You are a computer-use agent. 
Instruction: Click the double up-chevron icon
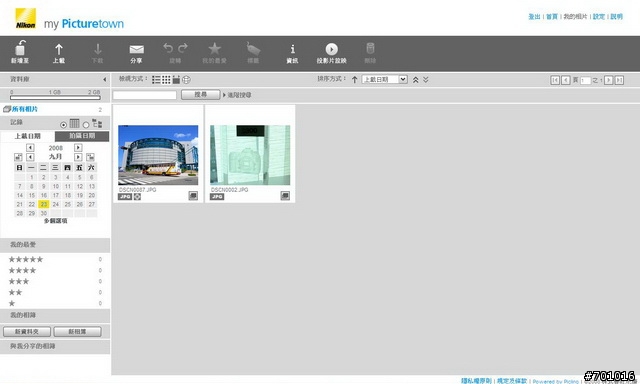coord(416,80)
